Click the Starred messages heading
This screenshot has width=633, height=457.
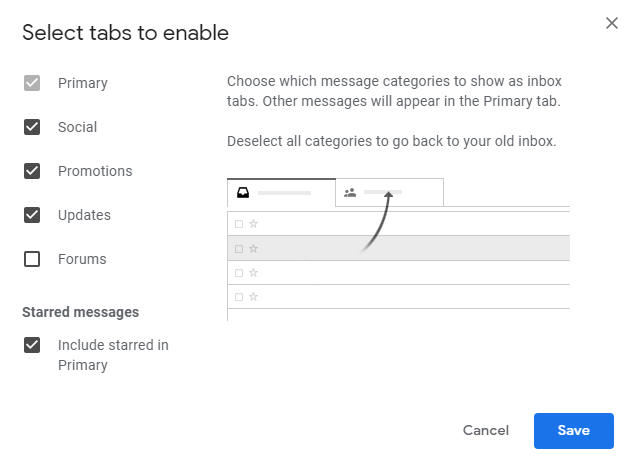pos(80,312)
